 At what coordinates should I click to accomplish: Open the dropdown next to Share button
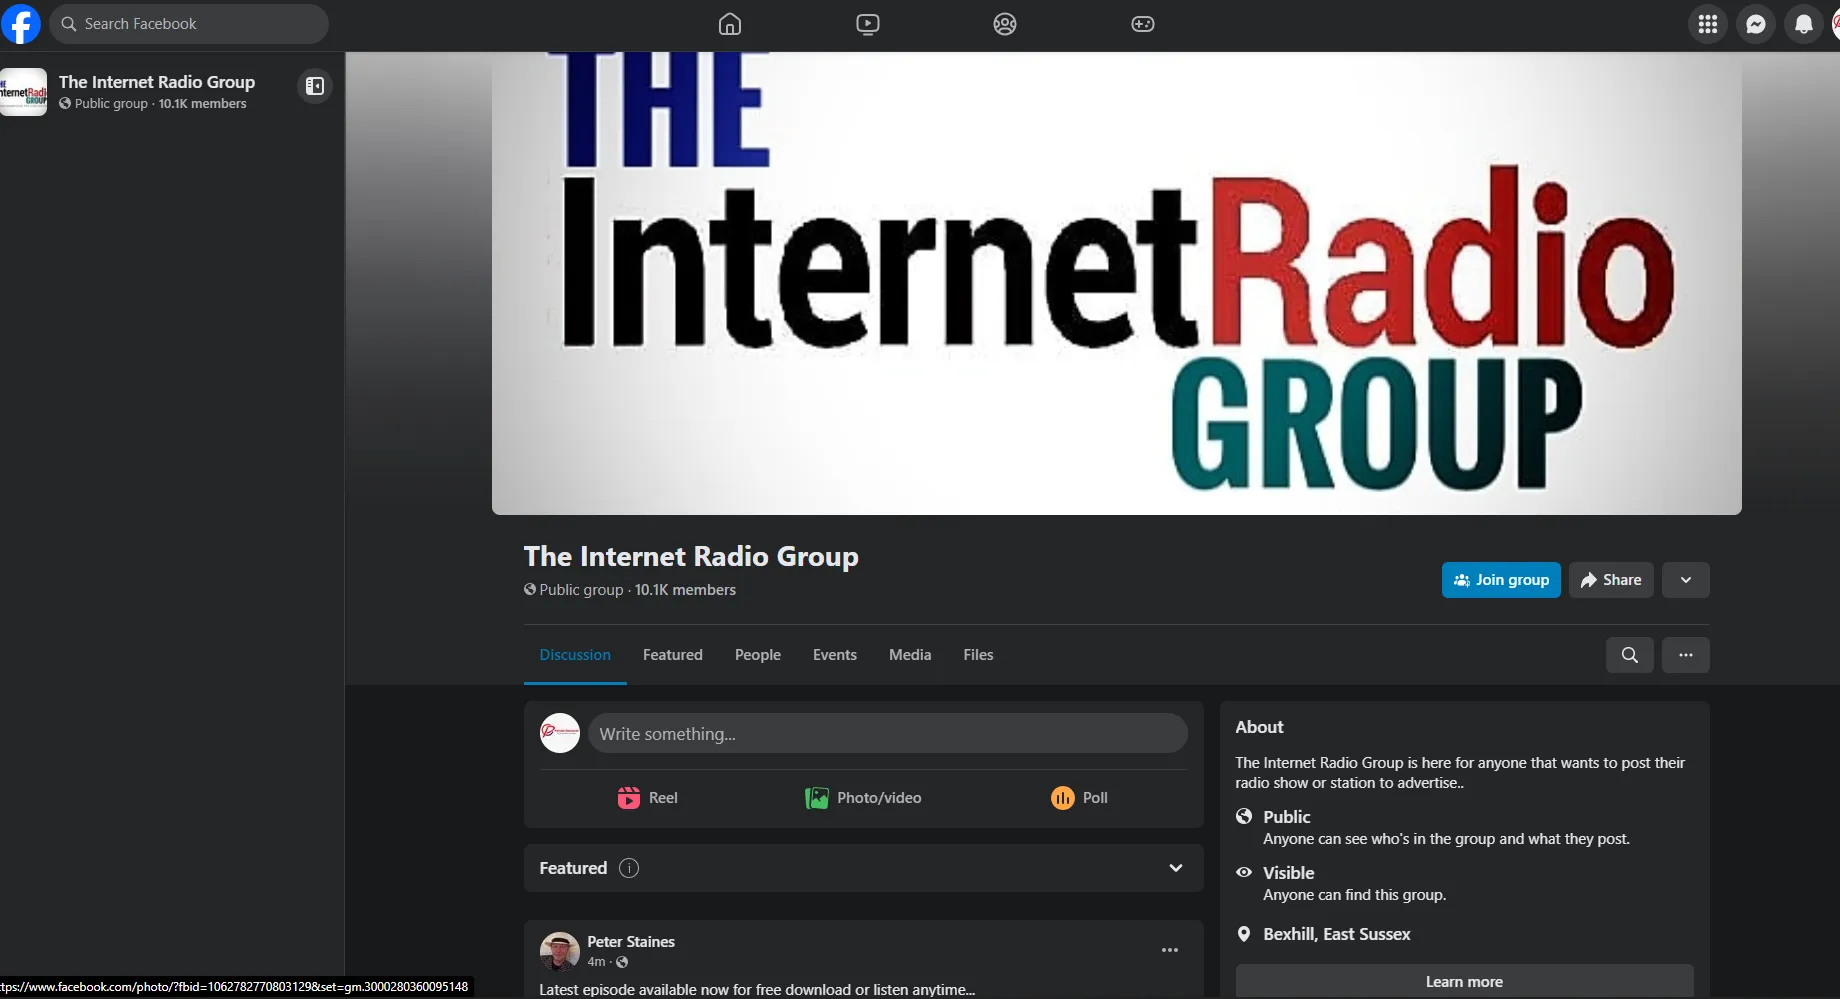[x=1685, y=580]
